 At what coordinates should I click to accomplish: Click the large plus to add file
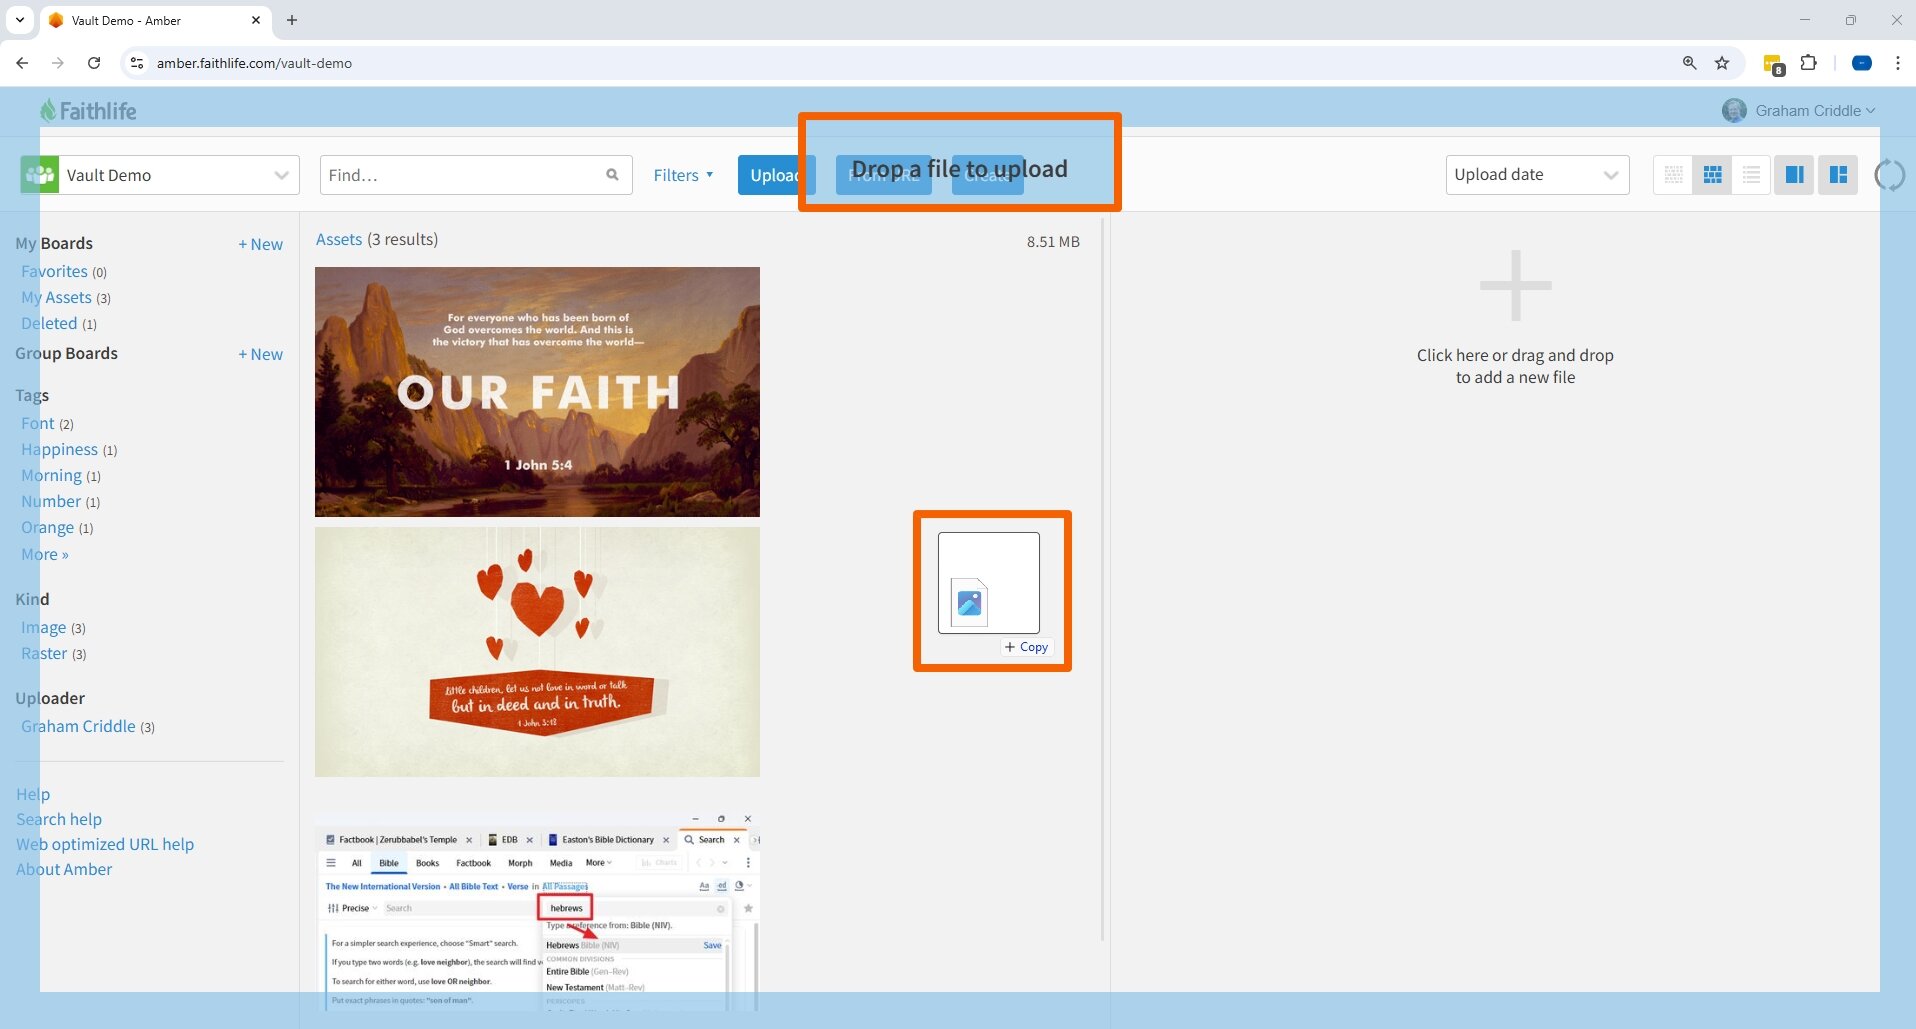pos(1515,285)
